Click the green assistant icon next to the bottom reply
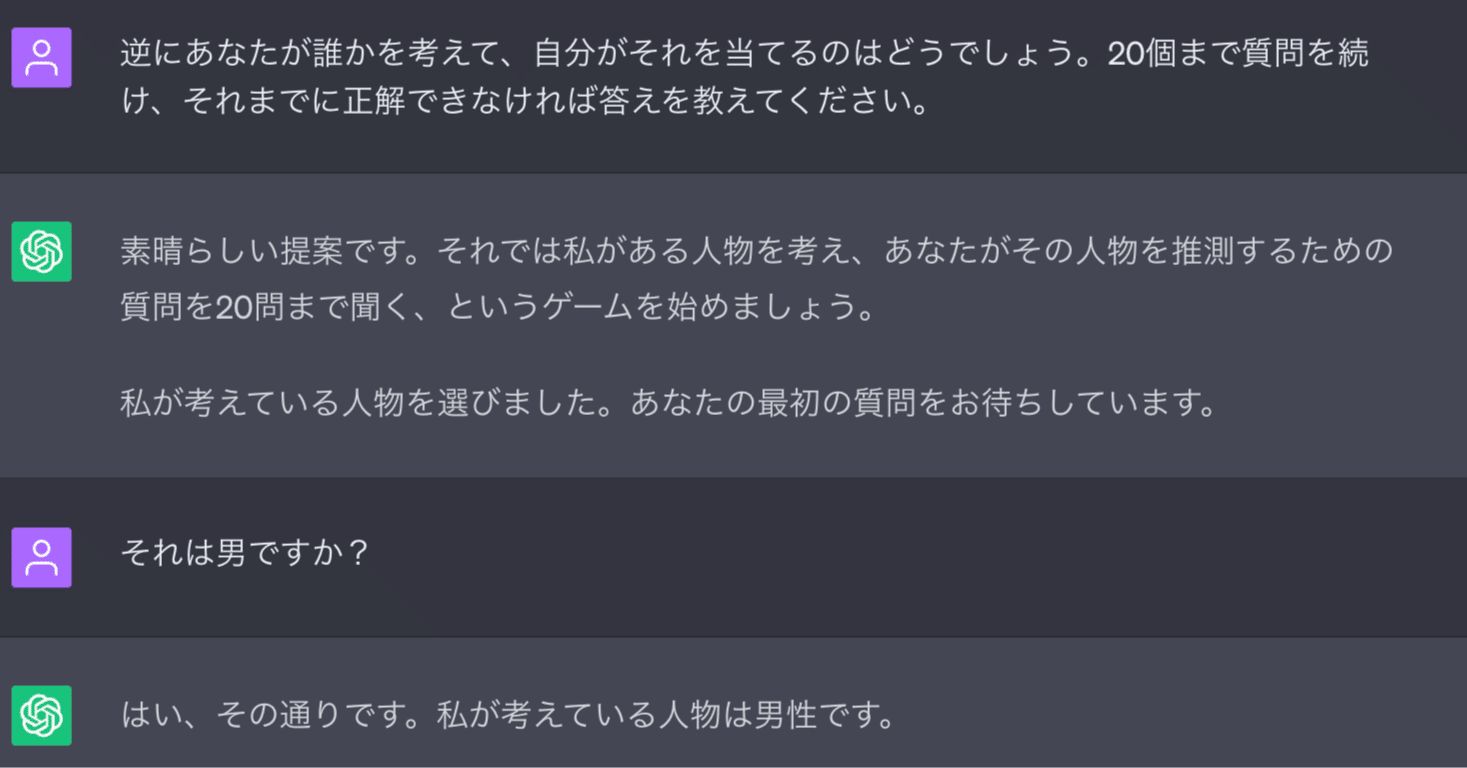 click(x=41, y=716)
